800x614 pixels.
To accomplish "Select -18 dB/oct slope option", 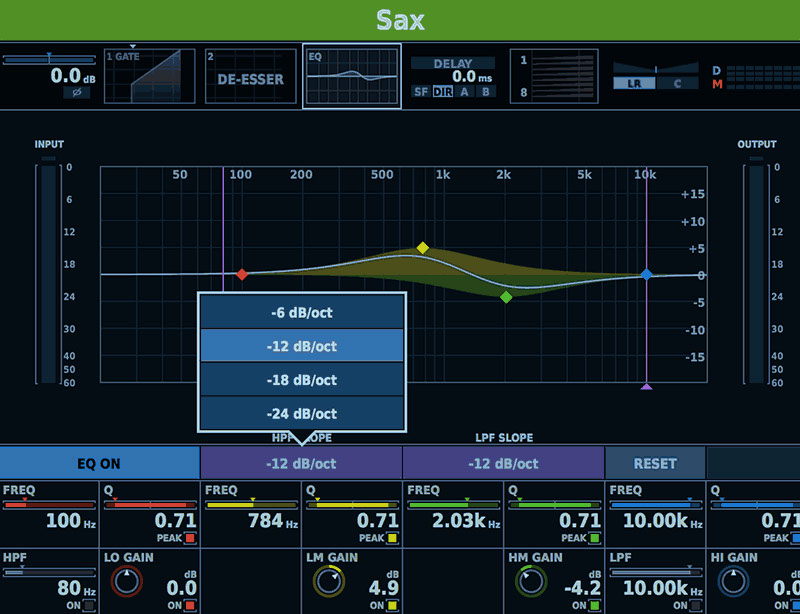I will [302, 380].
